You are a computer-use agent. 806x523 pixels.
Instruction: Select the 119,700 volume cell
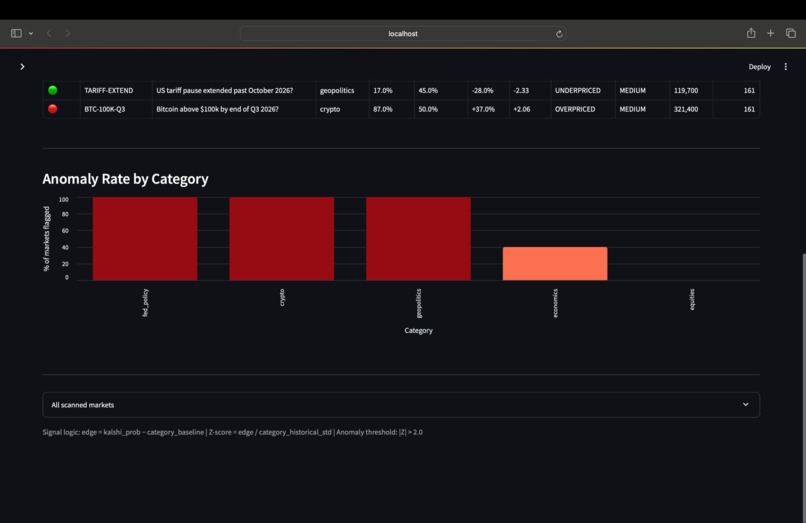pos(691,91)
